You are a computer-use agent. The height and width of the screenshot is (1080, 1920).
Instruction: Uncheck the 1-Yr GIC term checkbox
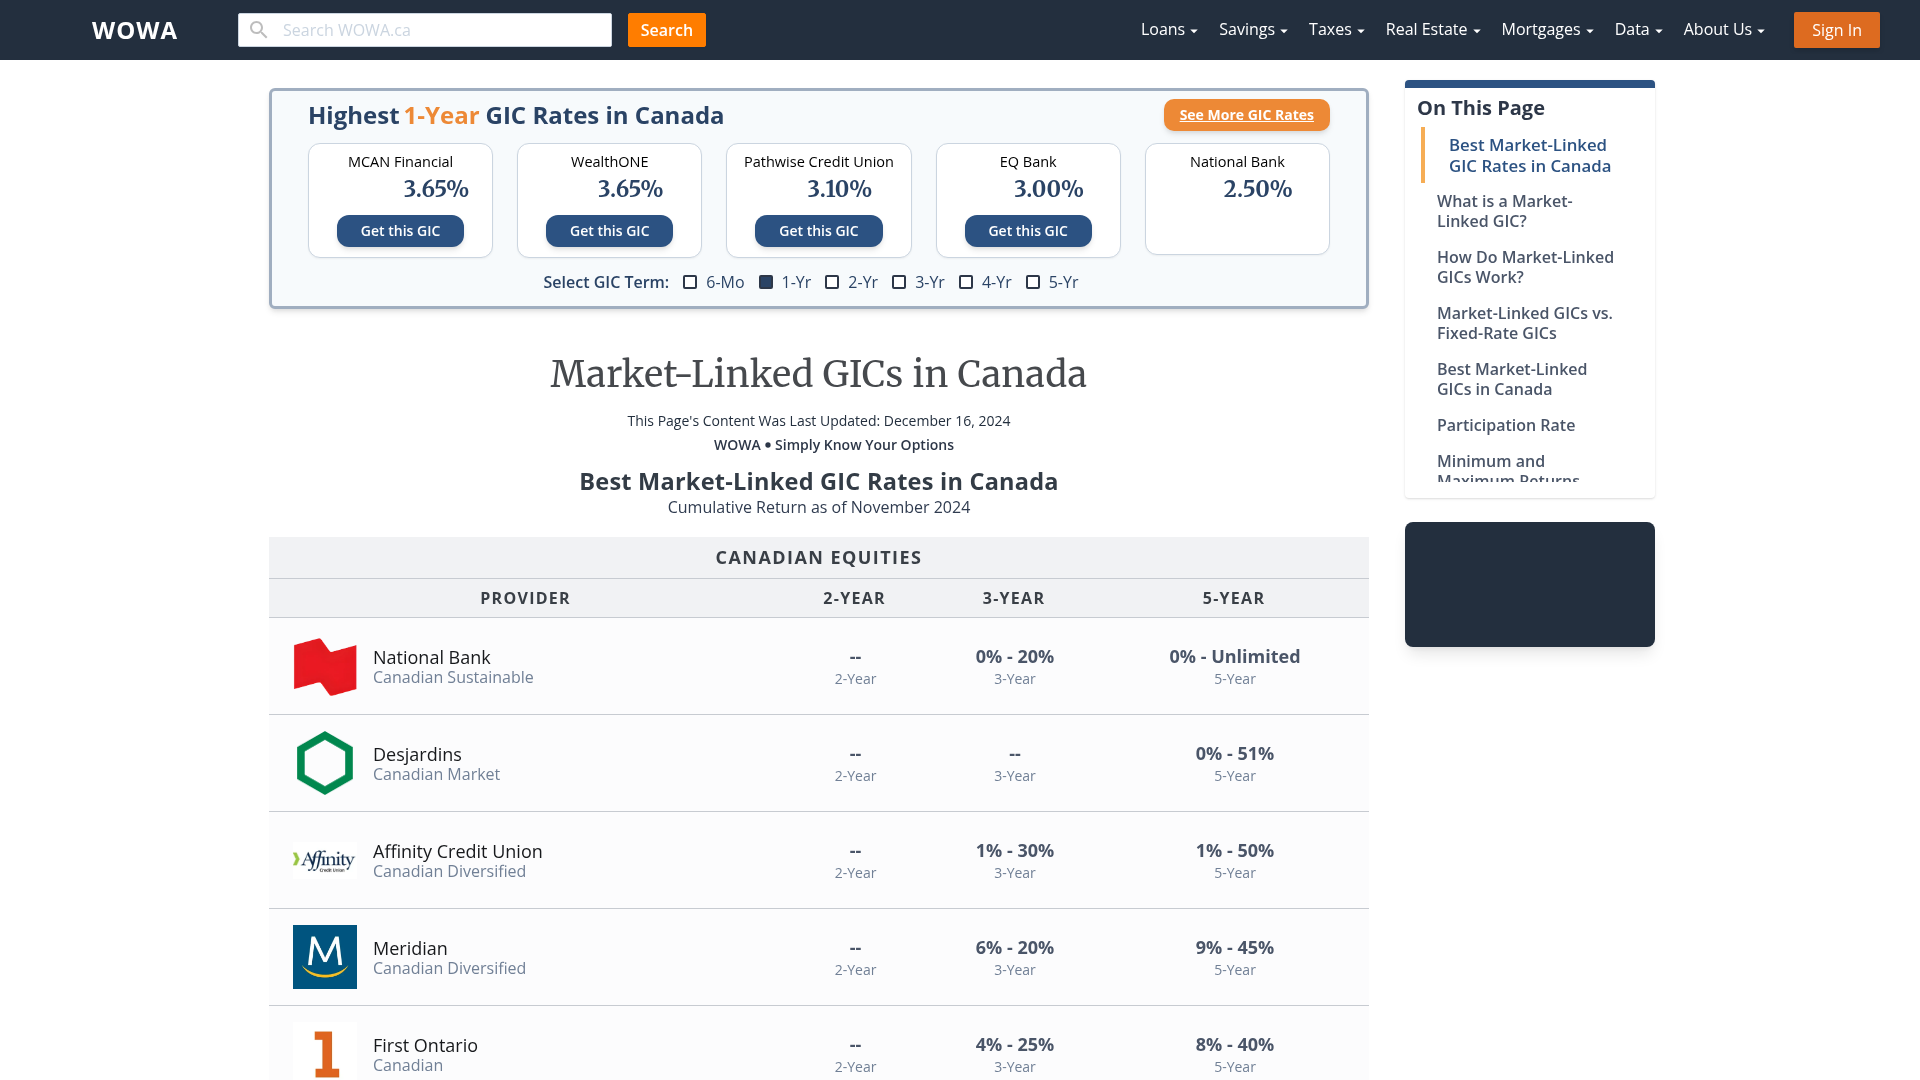(766, 282)
